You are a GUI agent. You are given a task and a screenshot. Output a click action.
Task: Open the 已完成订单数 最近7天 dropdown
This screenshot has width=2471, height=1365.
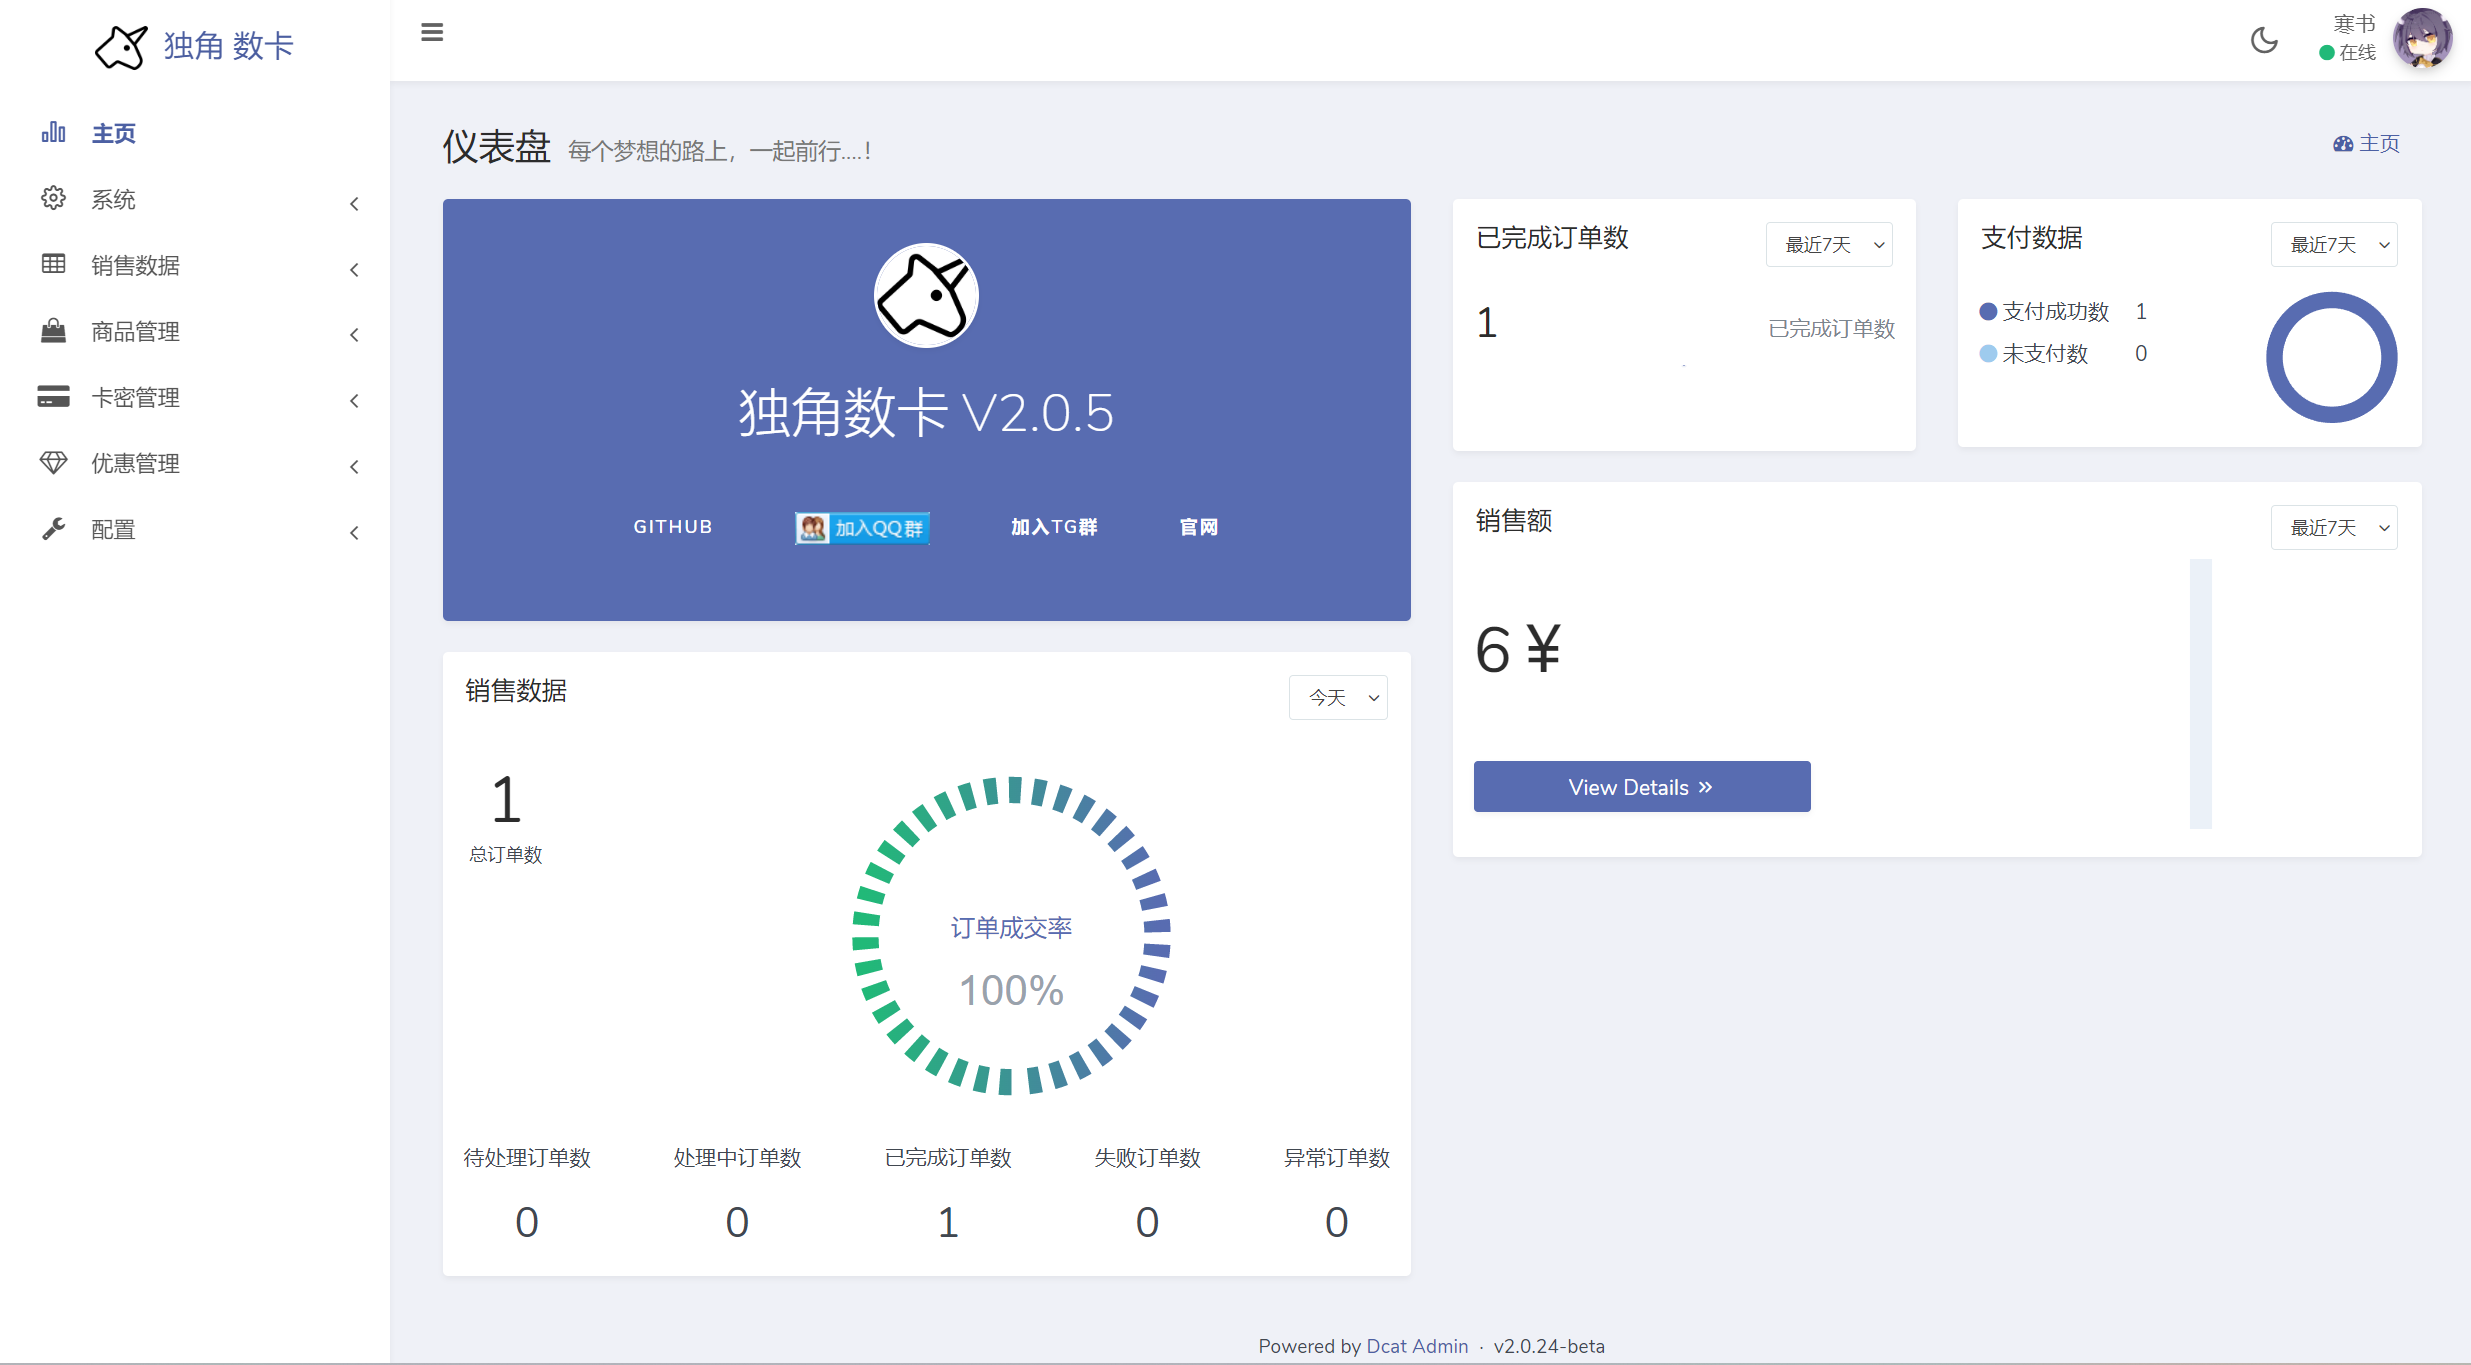[x=1828, y=245]
